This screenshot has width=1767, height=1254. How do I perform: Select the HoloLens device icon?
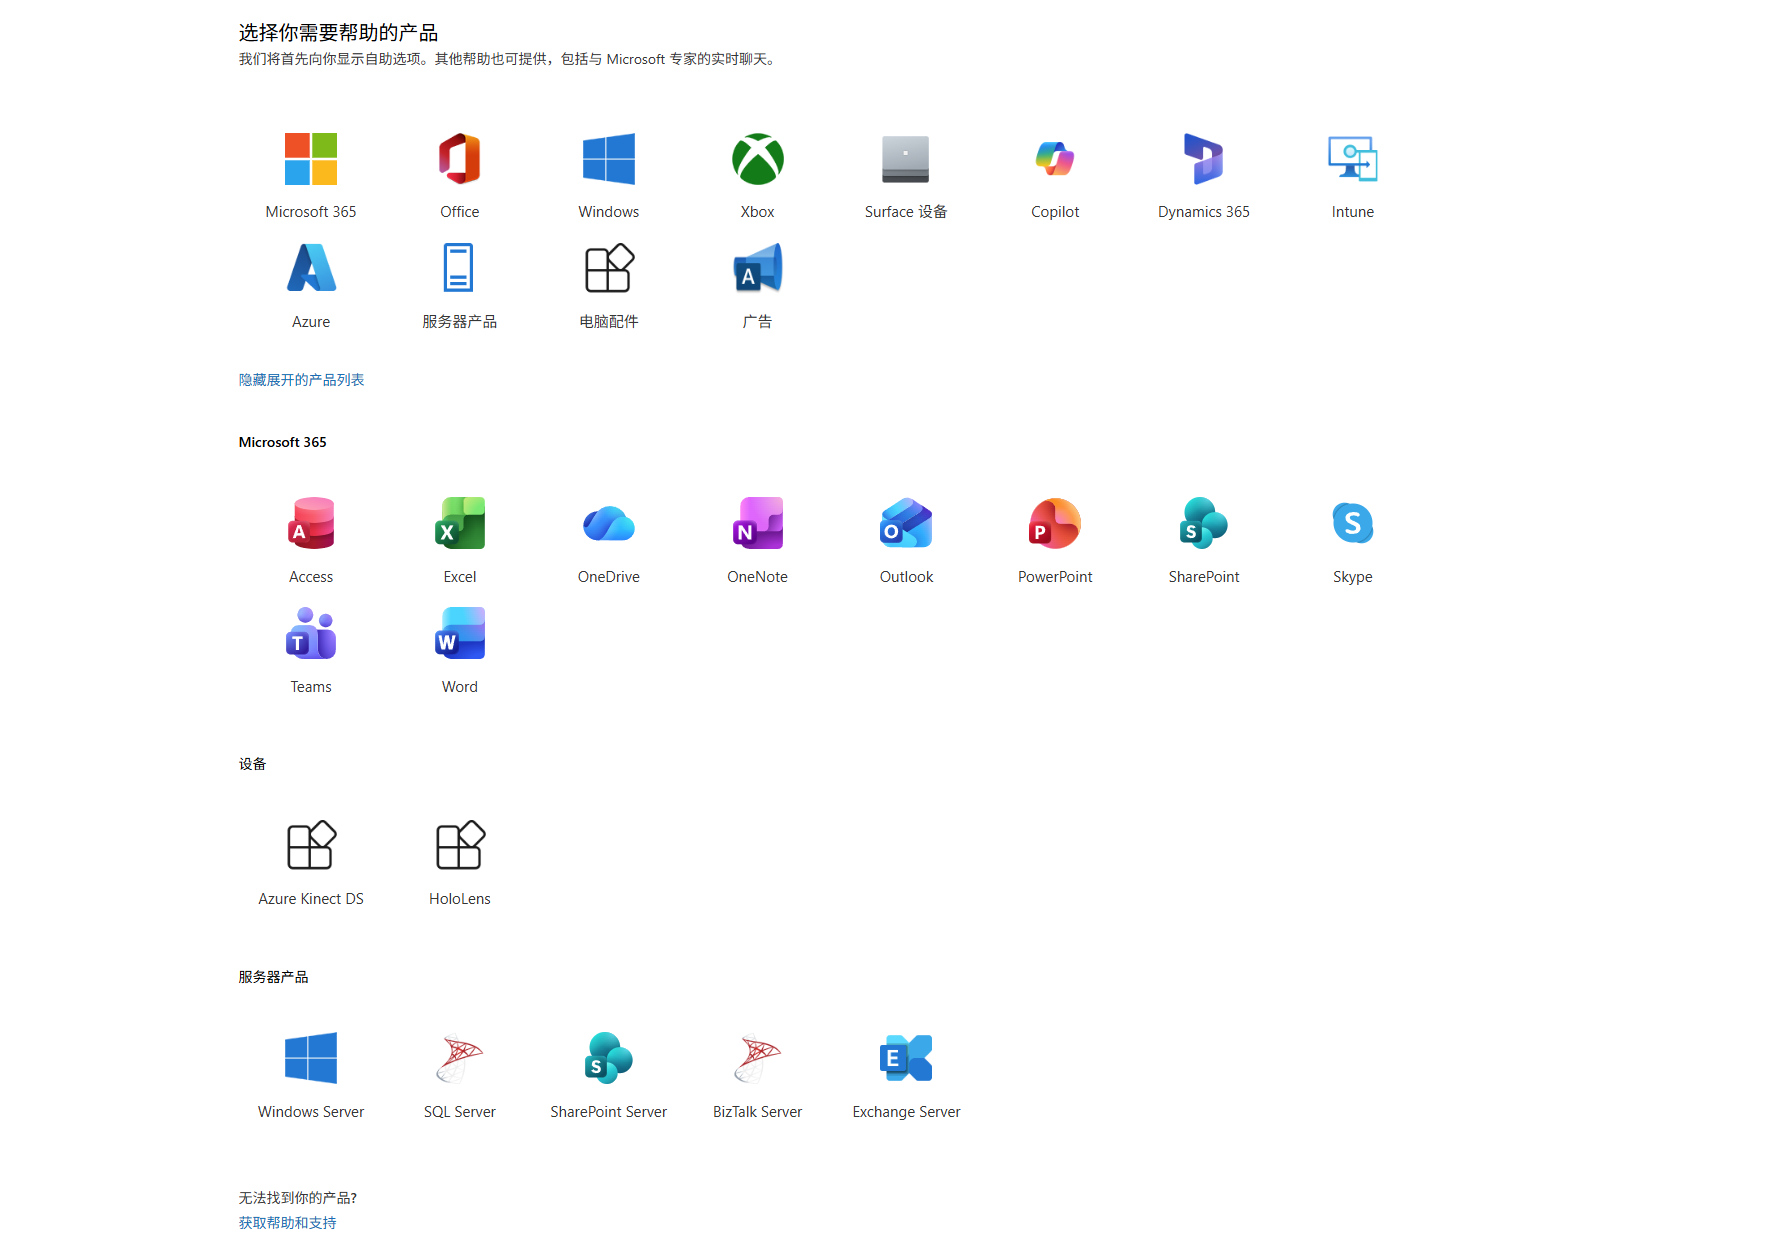click(460, 845)
